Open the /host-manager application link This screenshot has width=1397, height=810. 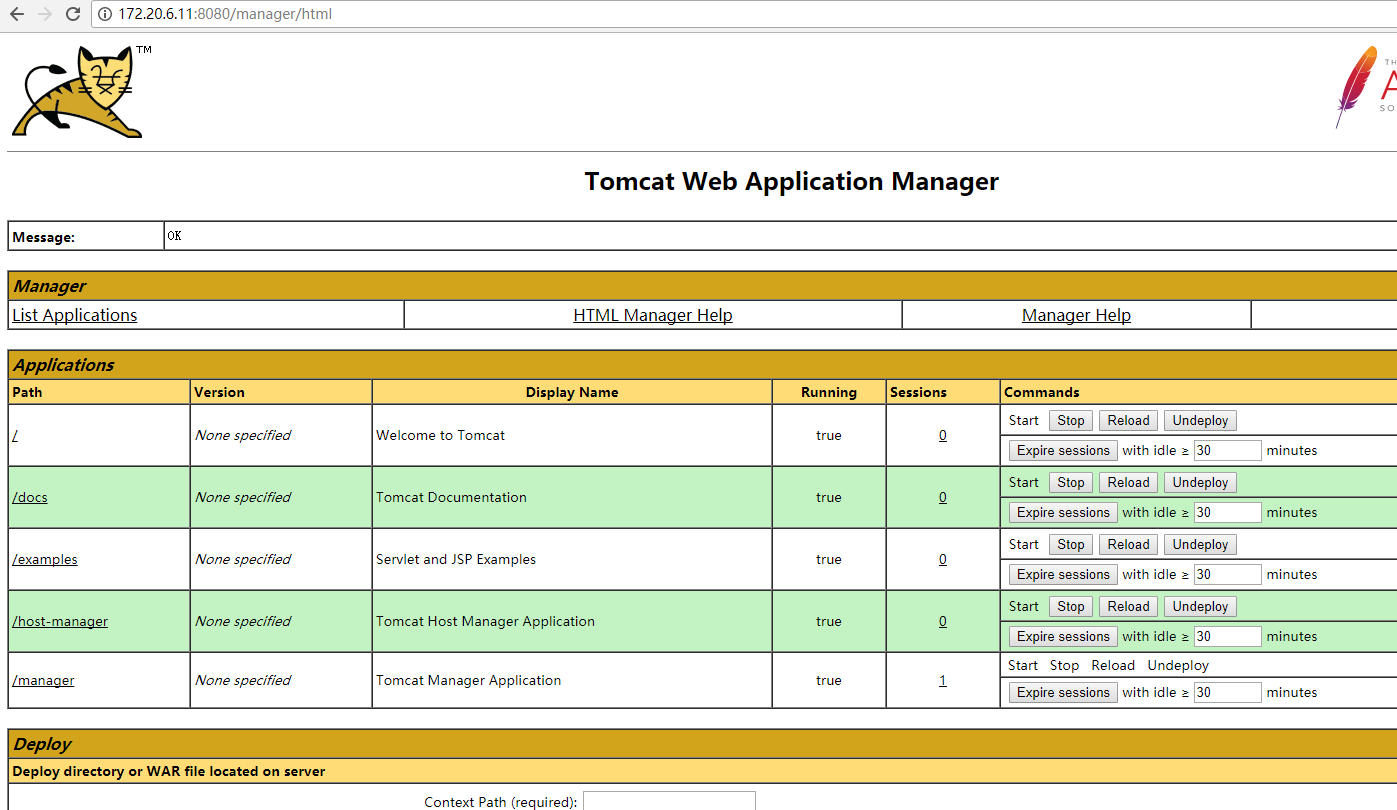pyautogui.click(x=60, y=621)
